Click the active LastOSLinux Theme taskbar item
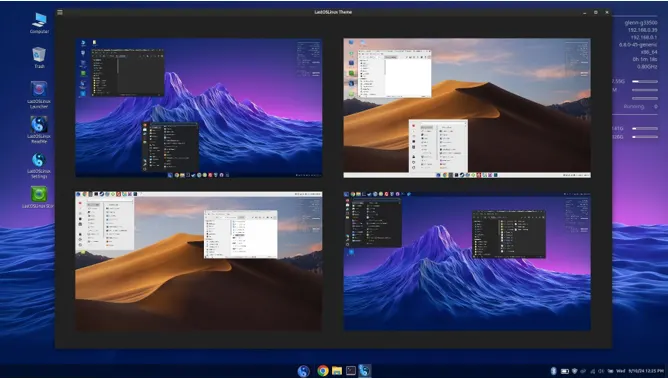 [x=364, y=370]
